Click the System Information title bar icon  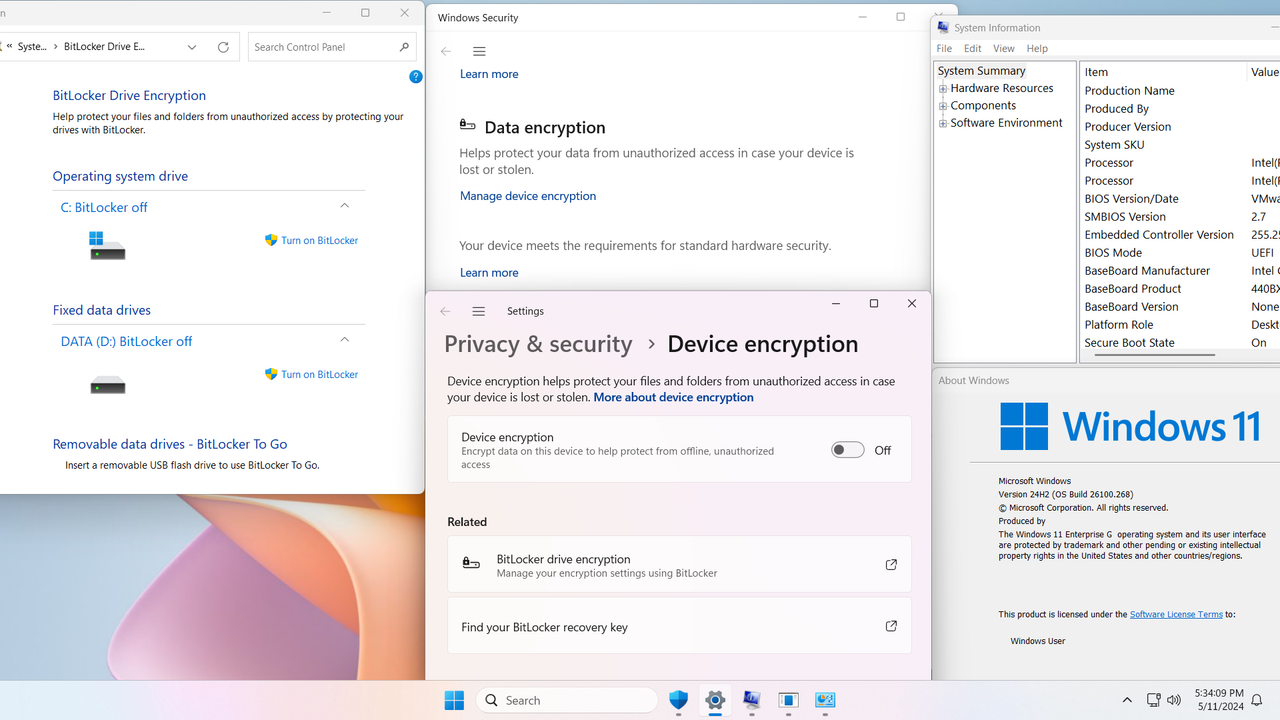coord(943,28)
